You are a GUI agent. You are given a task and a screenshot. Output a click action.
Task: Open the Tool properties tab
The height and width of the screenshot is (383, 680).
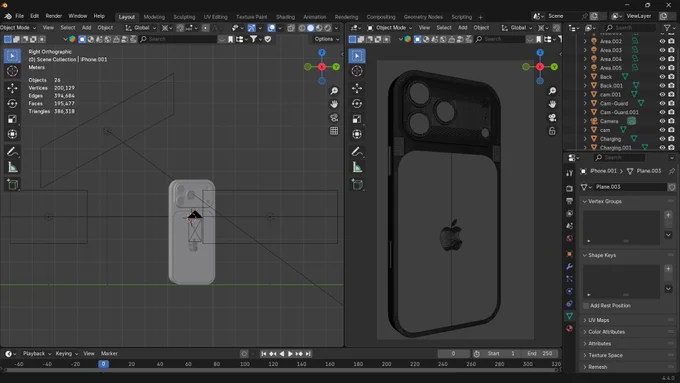(x=569, y=173)
